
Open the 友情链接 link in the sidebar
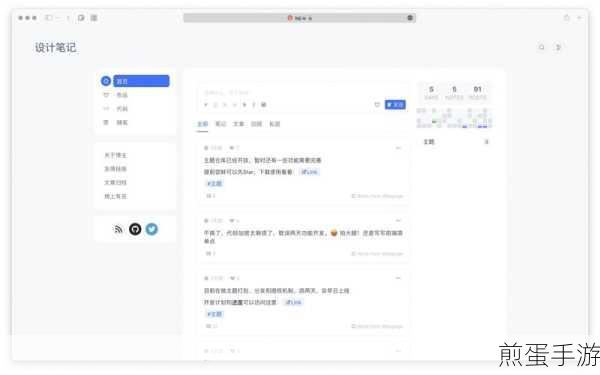tap(115, 169)
